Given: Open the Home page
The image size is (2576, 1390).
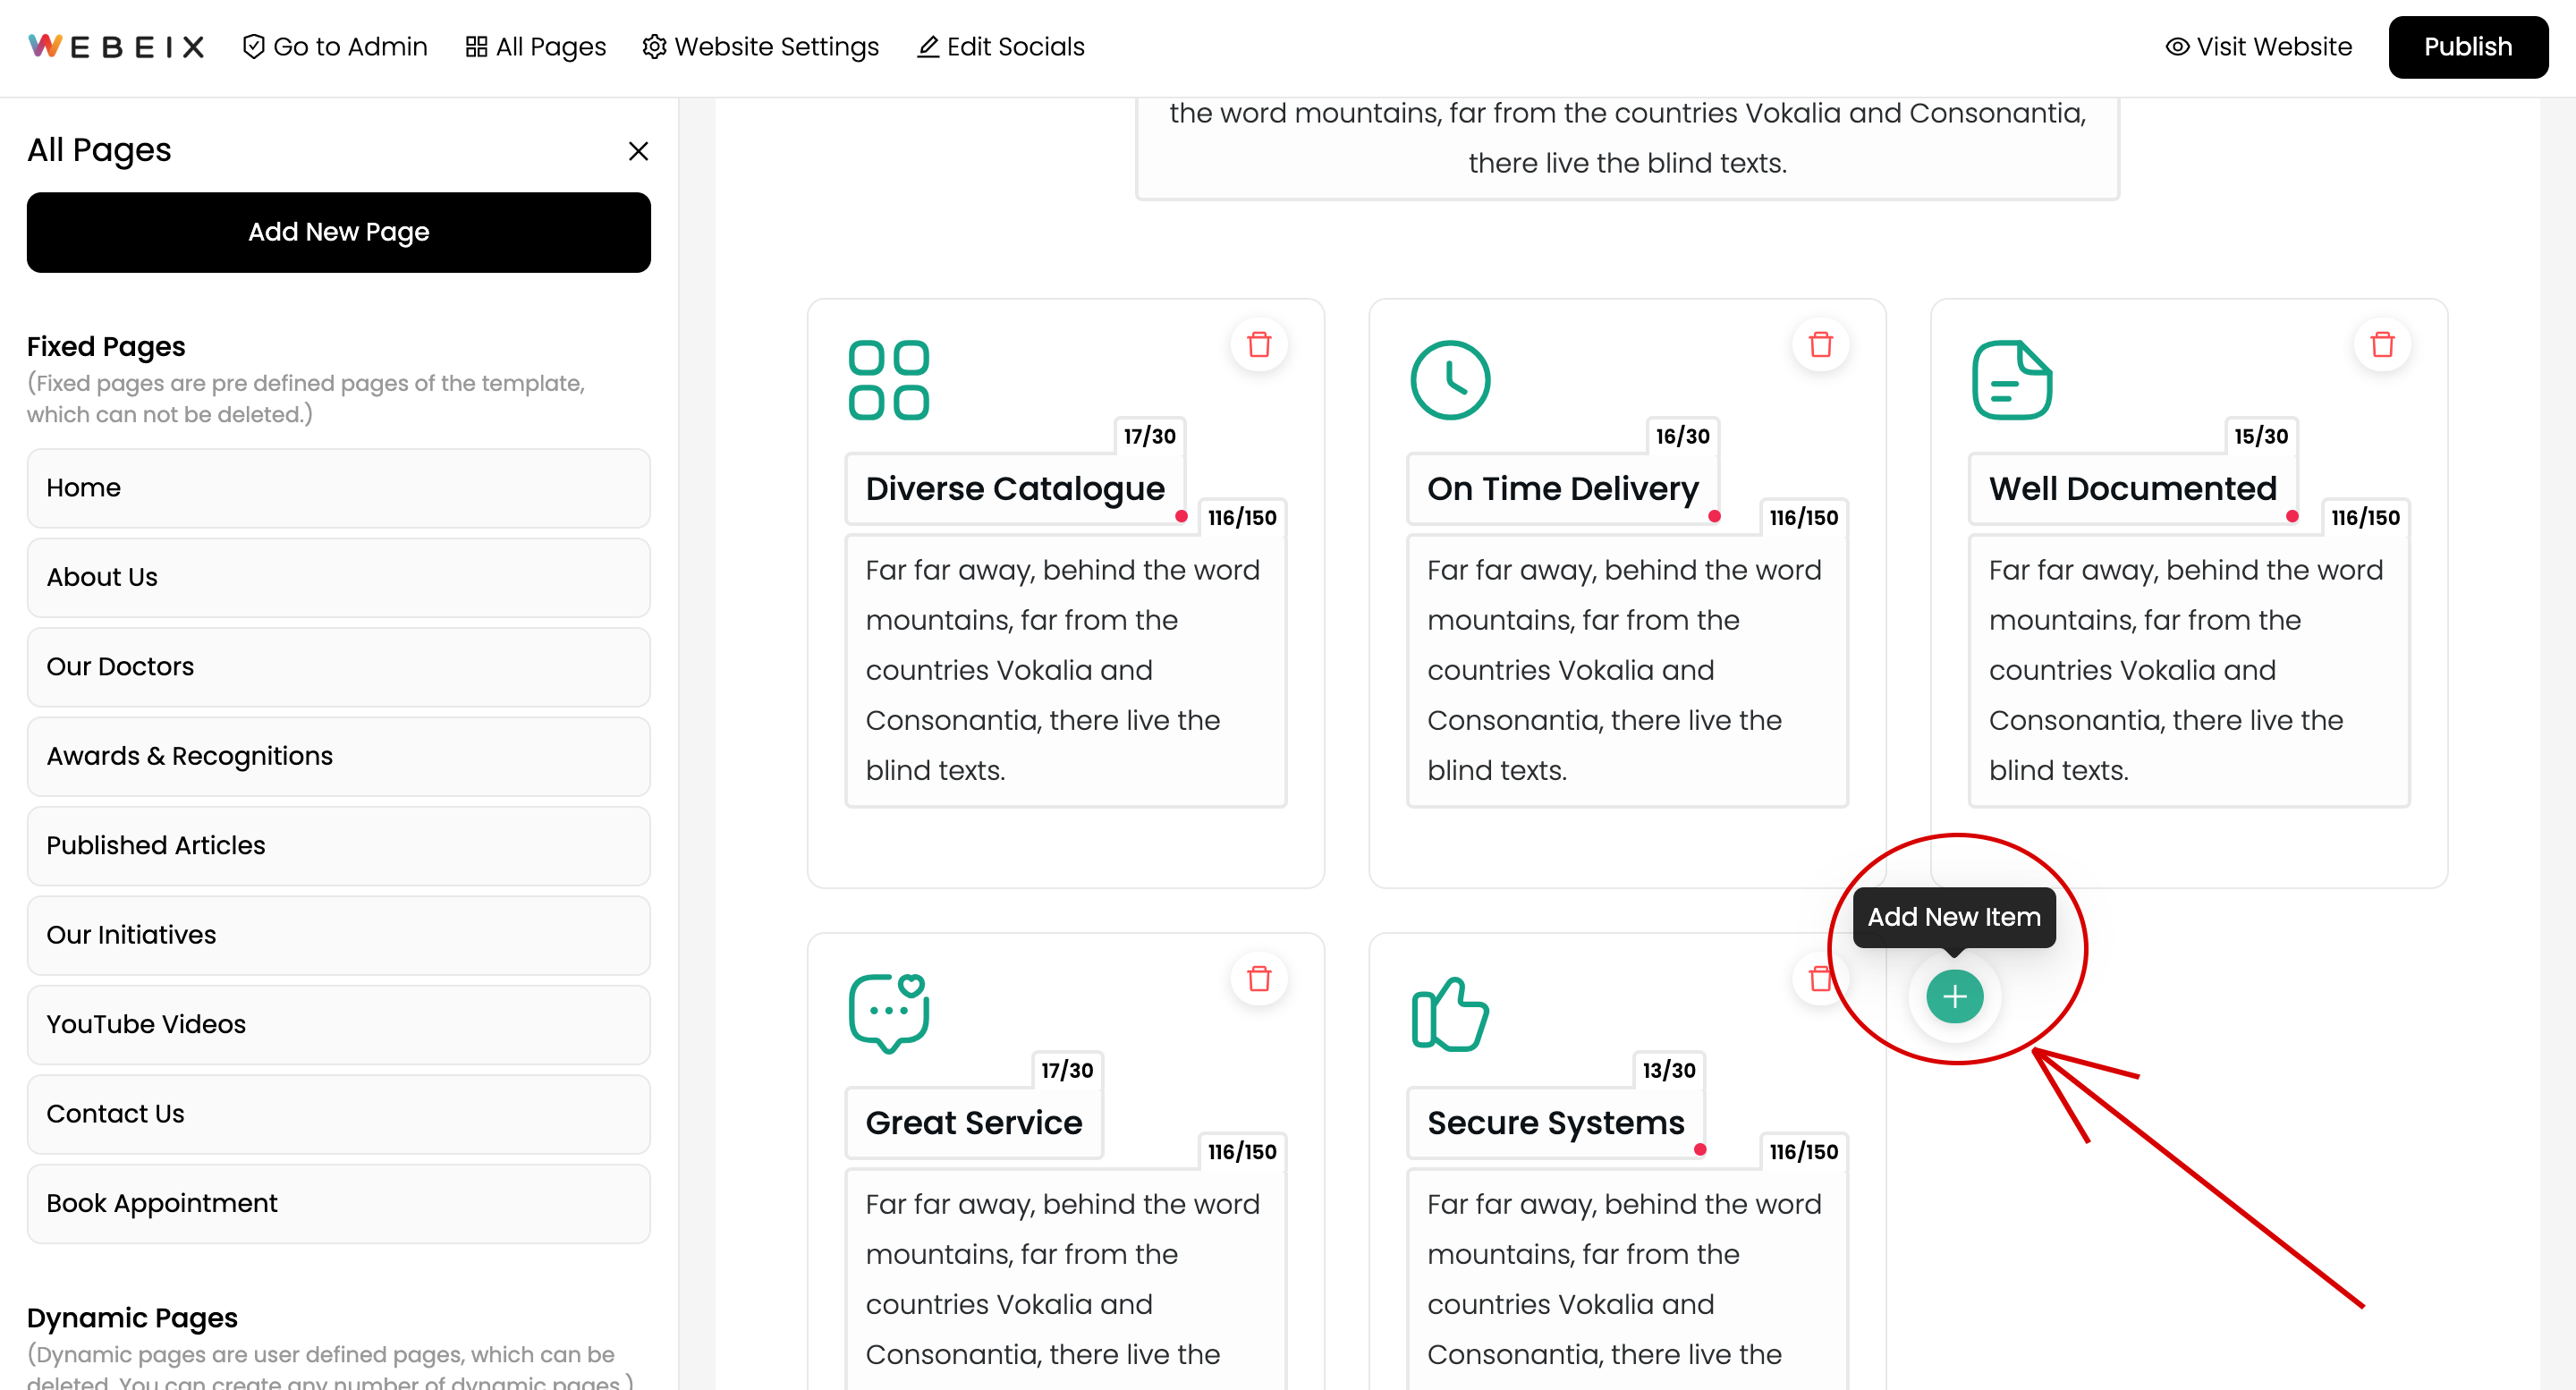Looking at the screenshot, I should pos(338,488).
